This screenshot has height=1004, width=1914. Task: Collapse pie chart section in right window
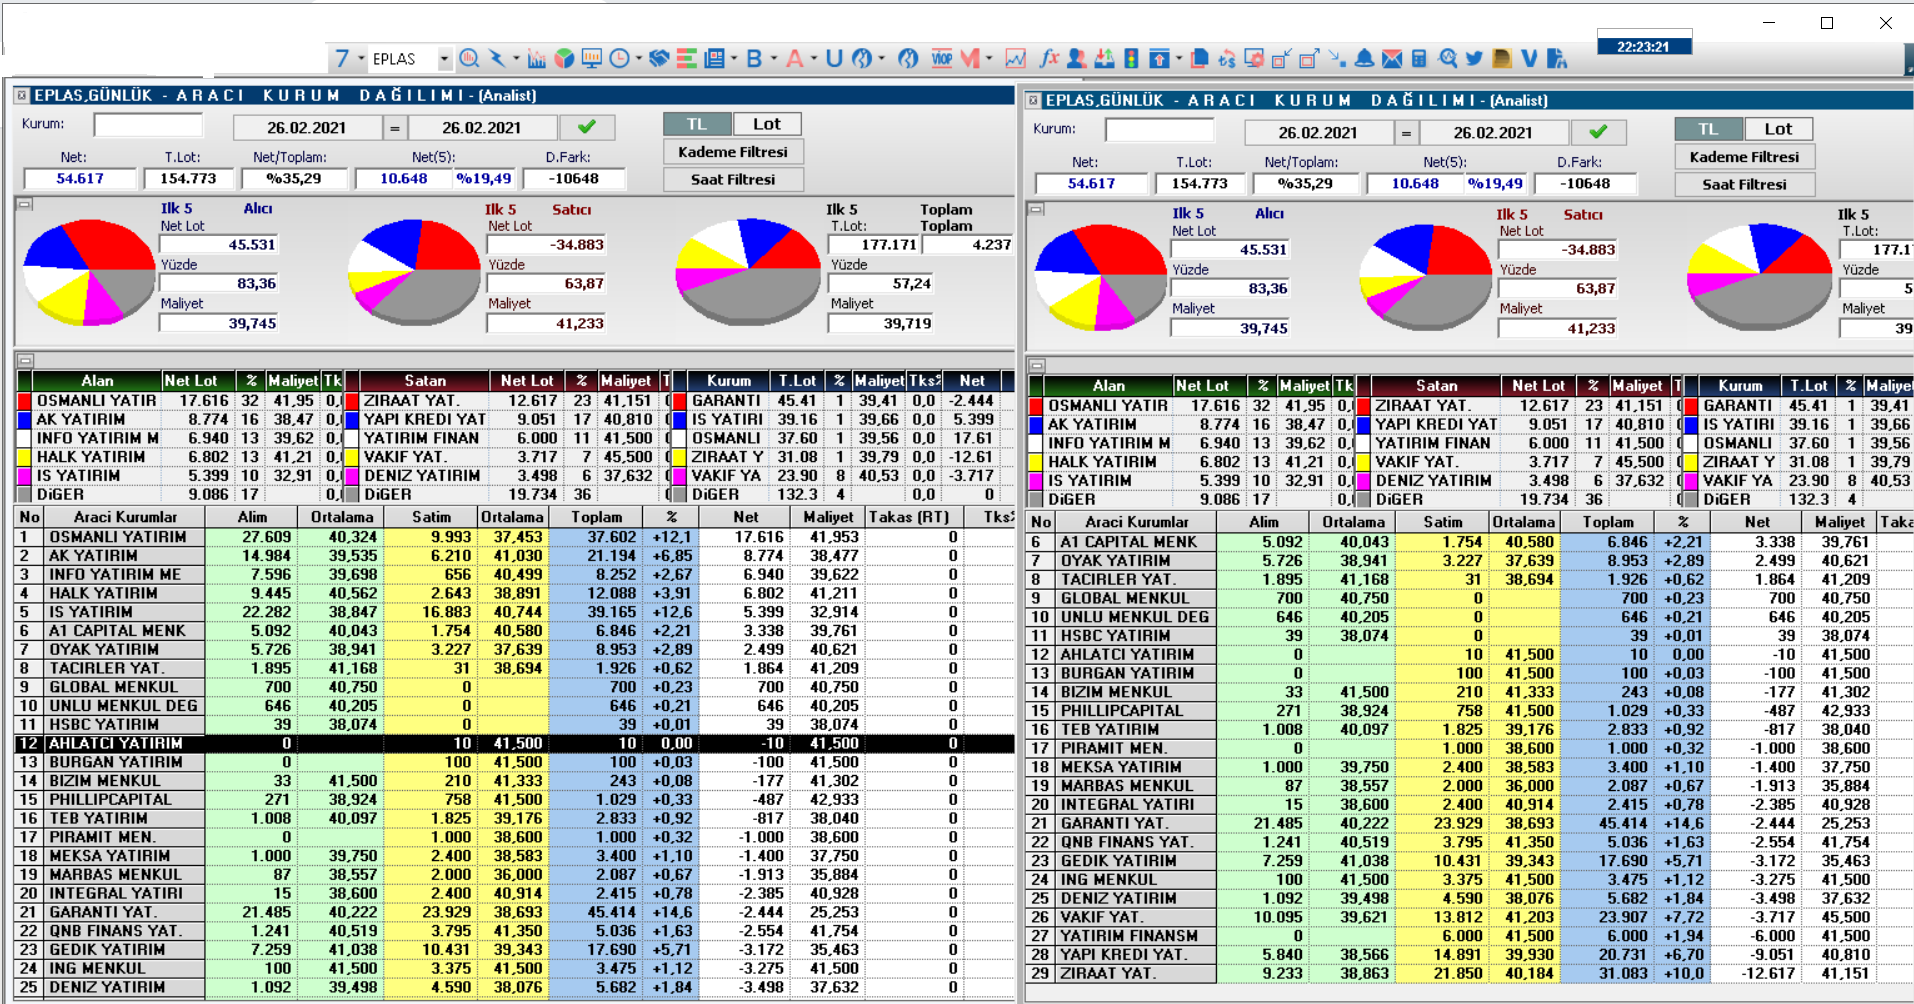pyautogui.click(x=1037, y=209)
